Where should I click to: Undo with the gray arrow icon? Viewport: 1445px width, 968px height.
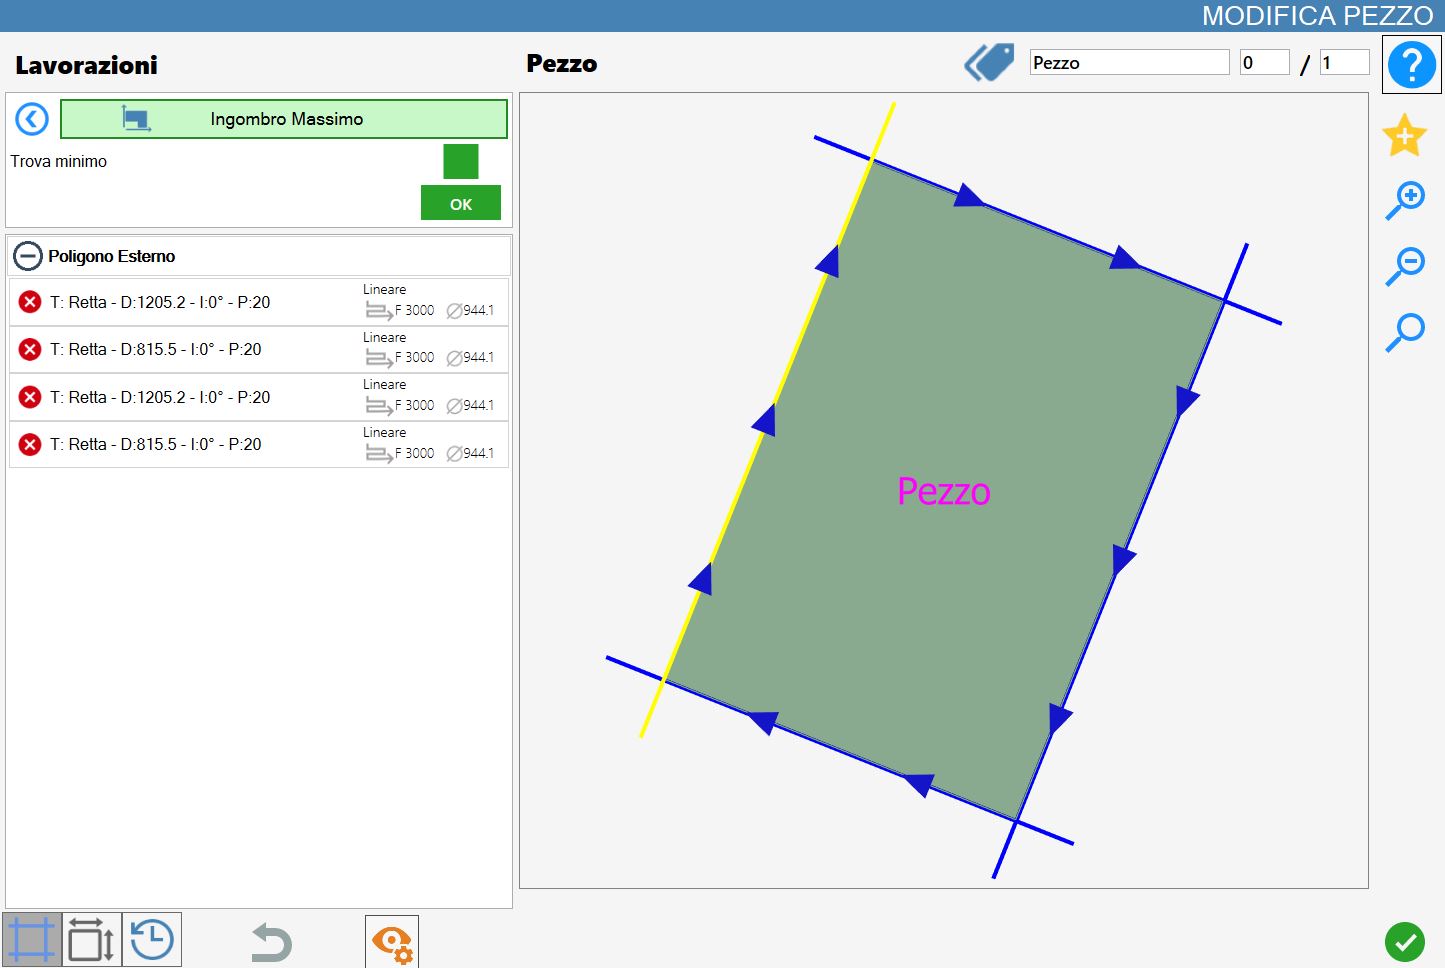point(271,942)
